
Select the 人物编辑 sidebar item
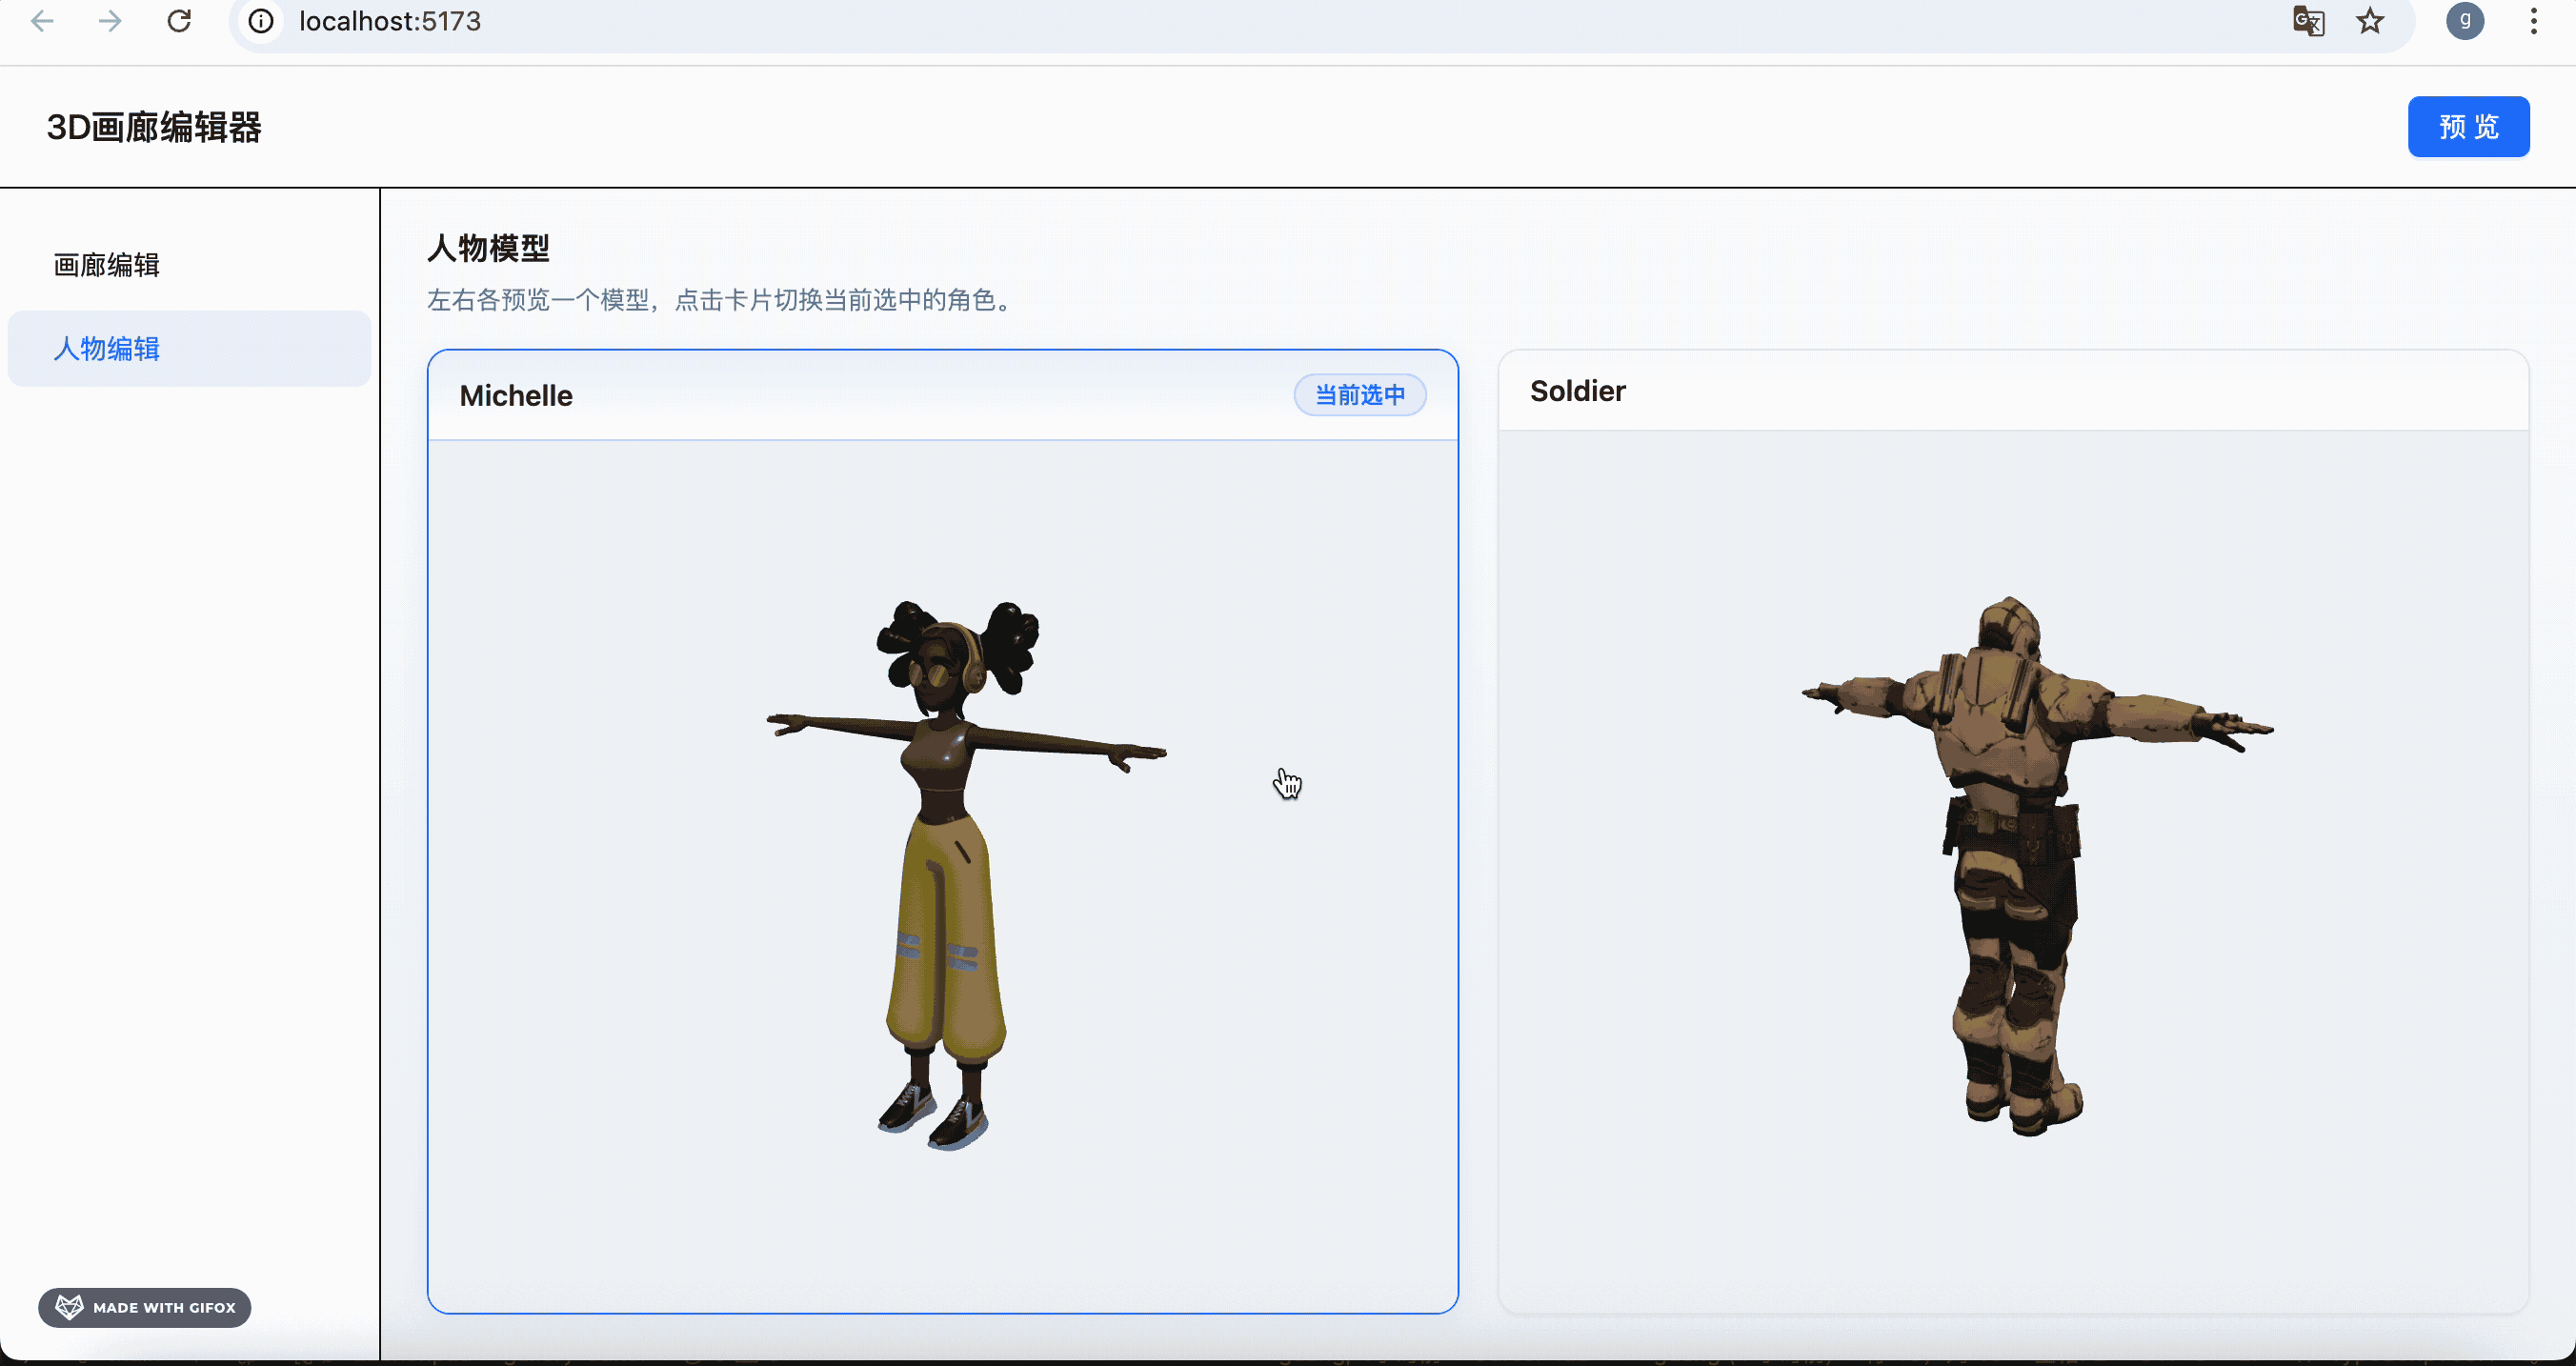point(189,349)
